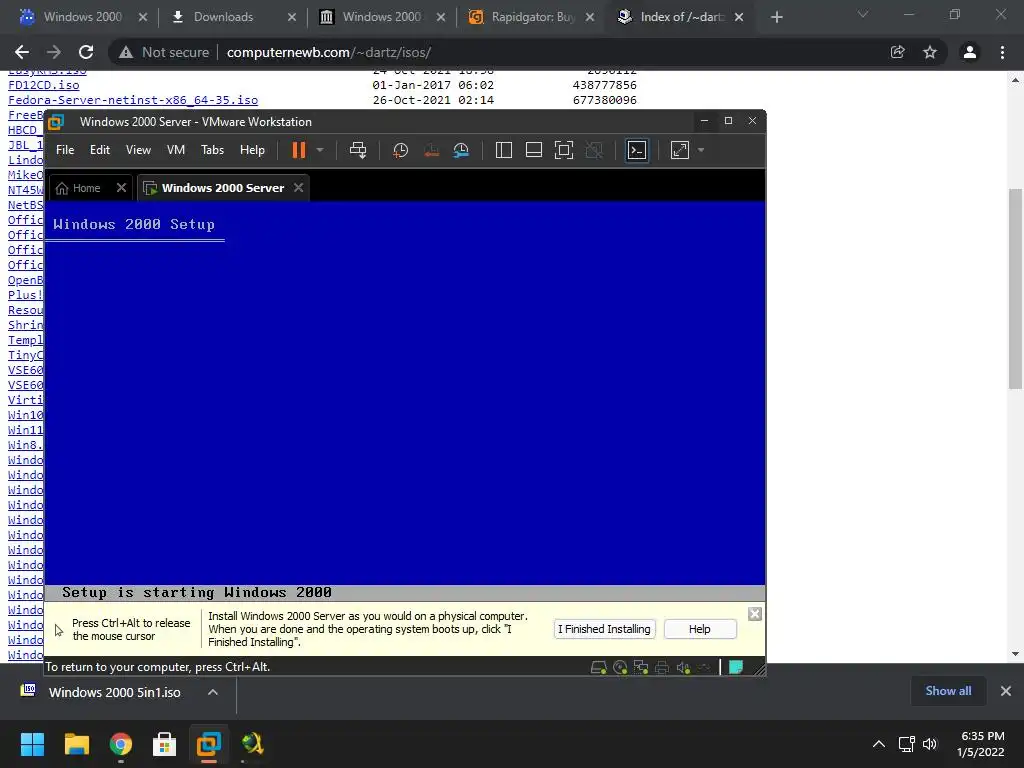Click the VMware message log note icon

pyautogui.click(x=736, y=667)
